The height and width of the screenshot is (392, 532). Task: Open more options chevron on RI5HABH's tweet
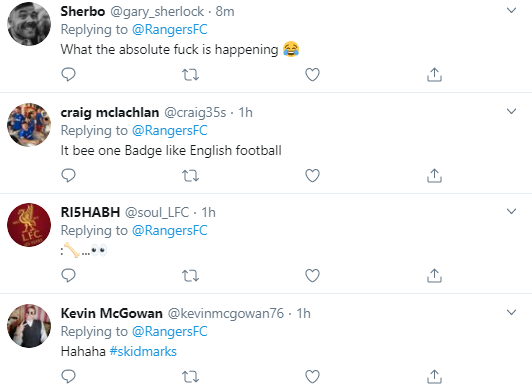click(x=511, y=211)
